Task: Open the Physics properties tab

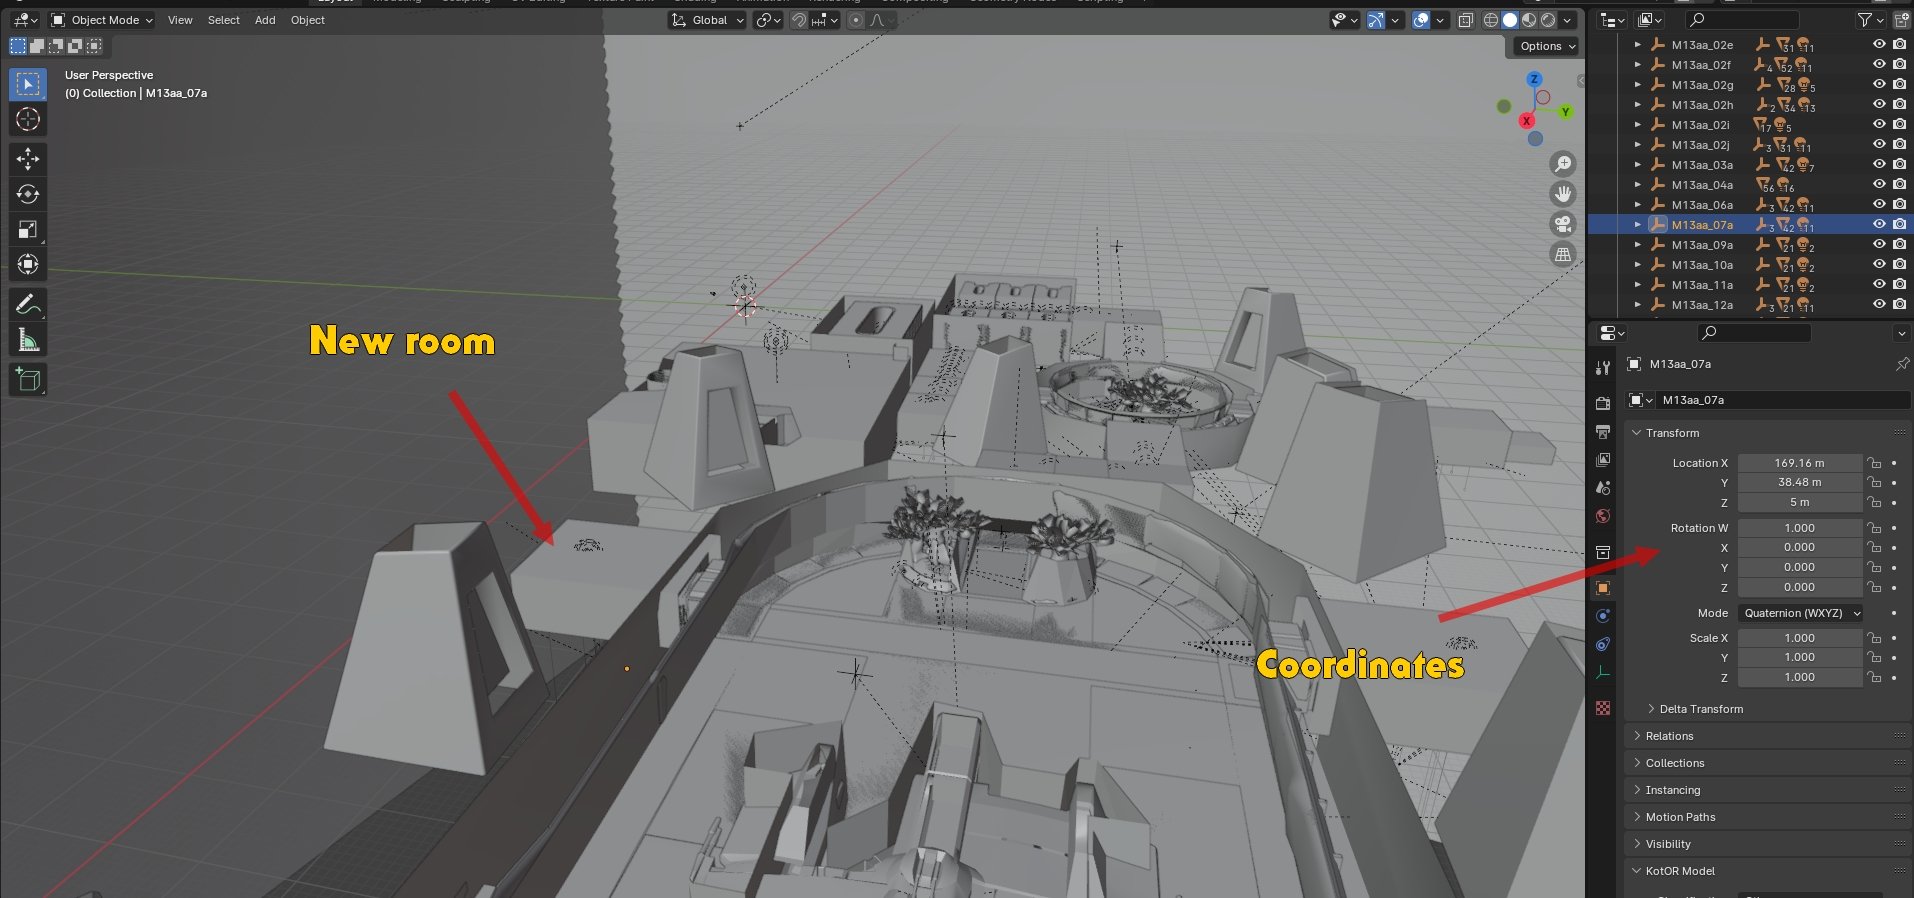Action: click(x=1603, y=616)
